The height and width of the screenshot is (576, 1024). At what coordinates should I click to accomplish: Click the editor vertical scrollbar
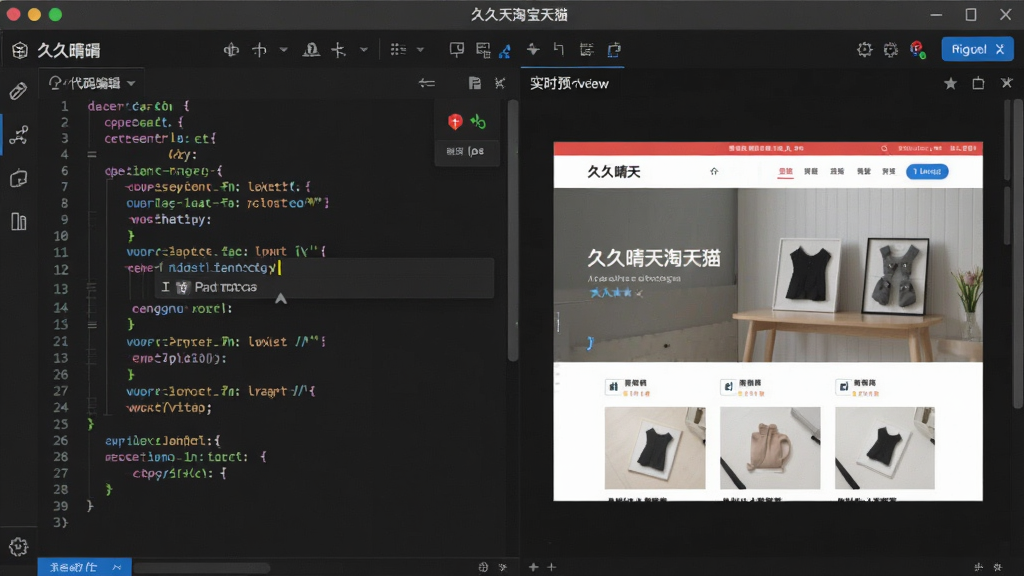coord(513,230)
